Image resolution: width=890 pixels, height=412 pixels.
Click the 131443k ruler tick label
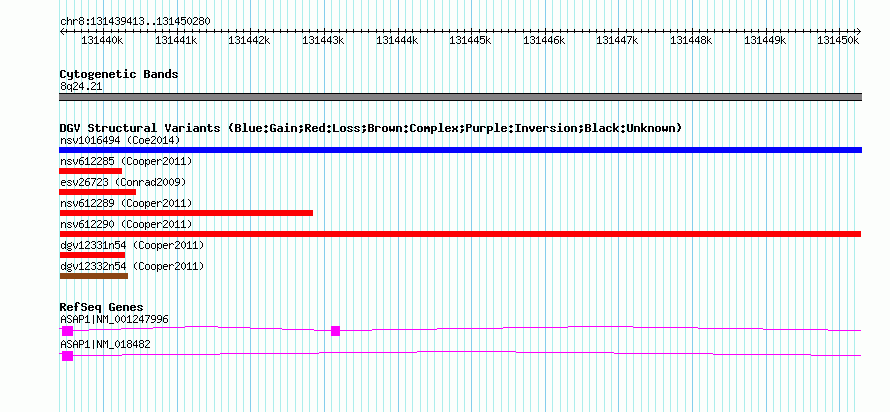[x=323, y=40]
